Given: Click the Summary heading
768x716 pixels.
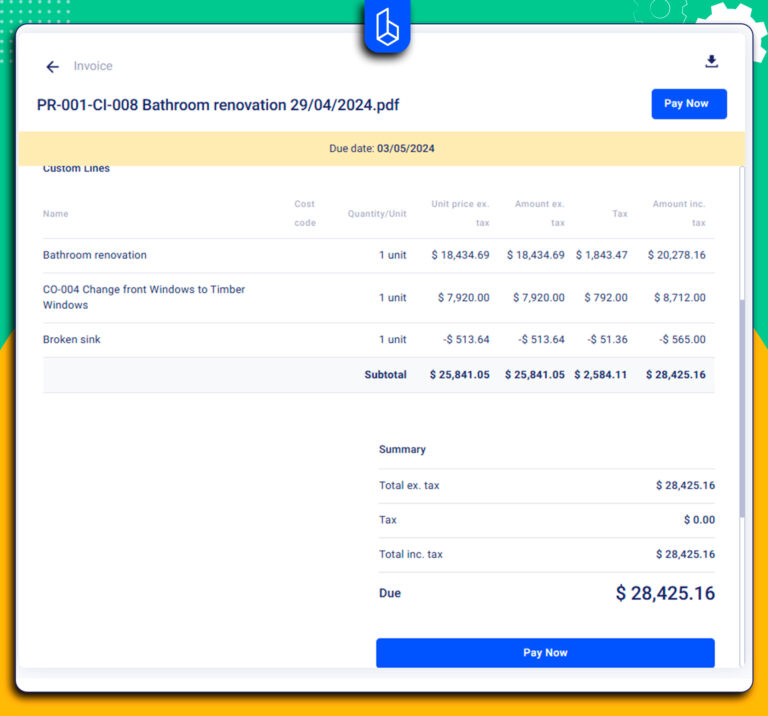Looking at the screenshot, I should point(402,450).
